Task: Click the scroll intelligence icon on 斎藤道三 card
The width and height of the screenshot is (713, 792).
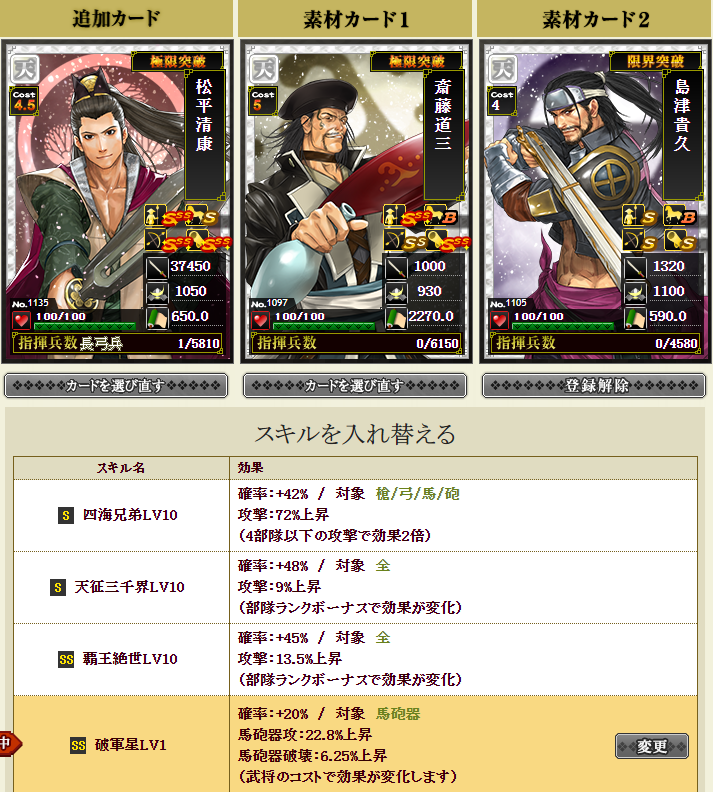Action: (396, 318)
